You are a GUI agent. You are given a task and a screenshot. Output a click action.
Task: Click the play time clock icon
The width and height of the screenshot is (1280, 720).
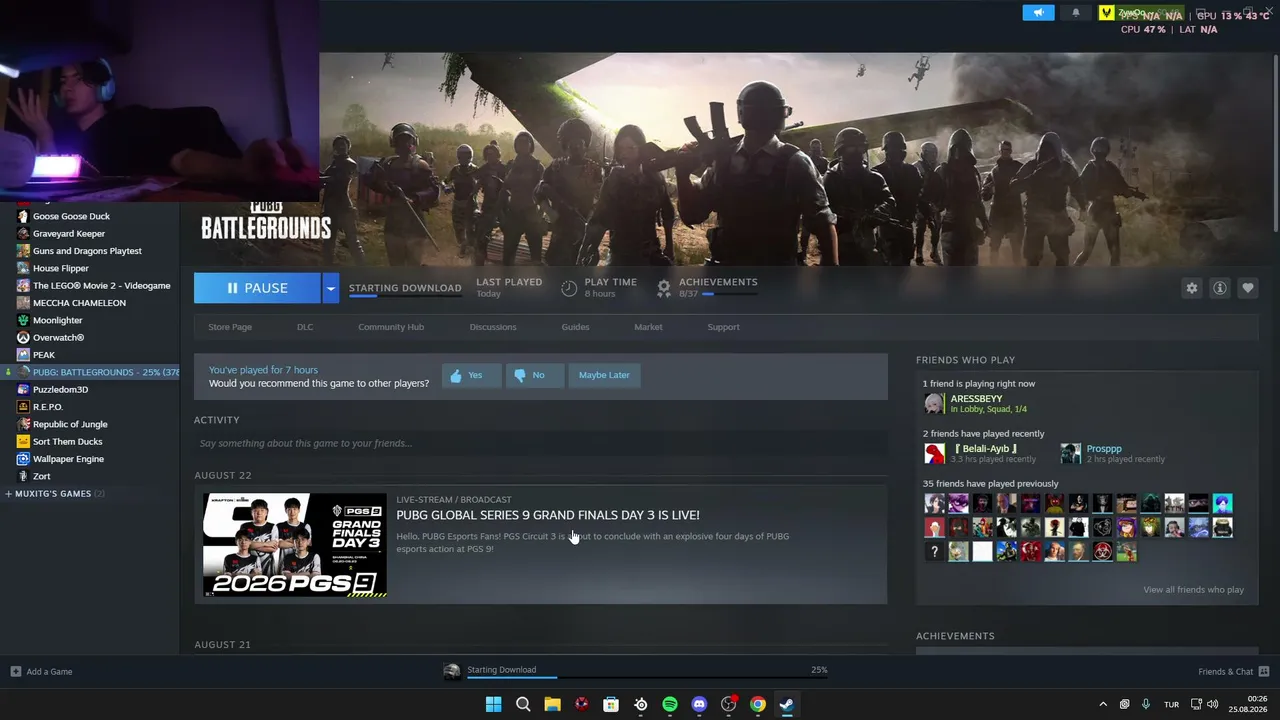tap(569, 288)
